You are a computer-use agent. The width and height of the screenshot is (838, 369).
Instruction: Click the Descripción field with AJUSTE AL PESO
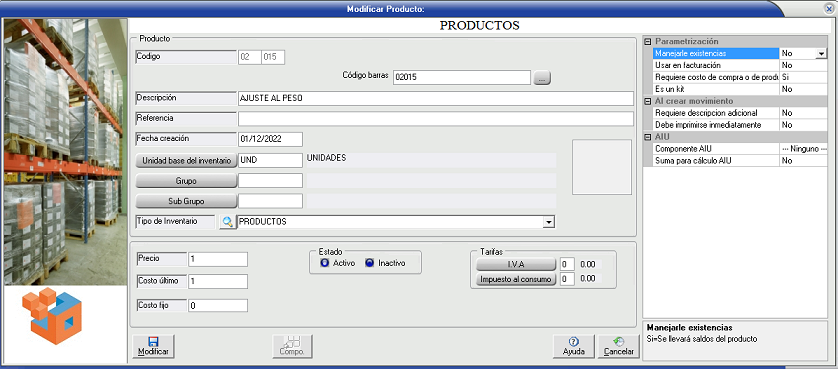click(436, 98)
